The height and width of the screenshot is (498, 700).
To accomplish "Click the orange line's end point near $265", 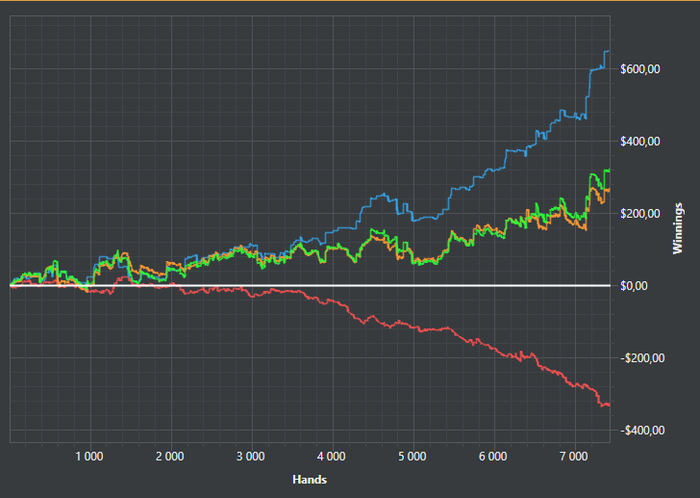I will click(609, 190).
